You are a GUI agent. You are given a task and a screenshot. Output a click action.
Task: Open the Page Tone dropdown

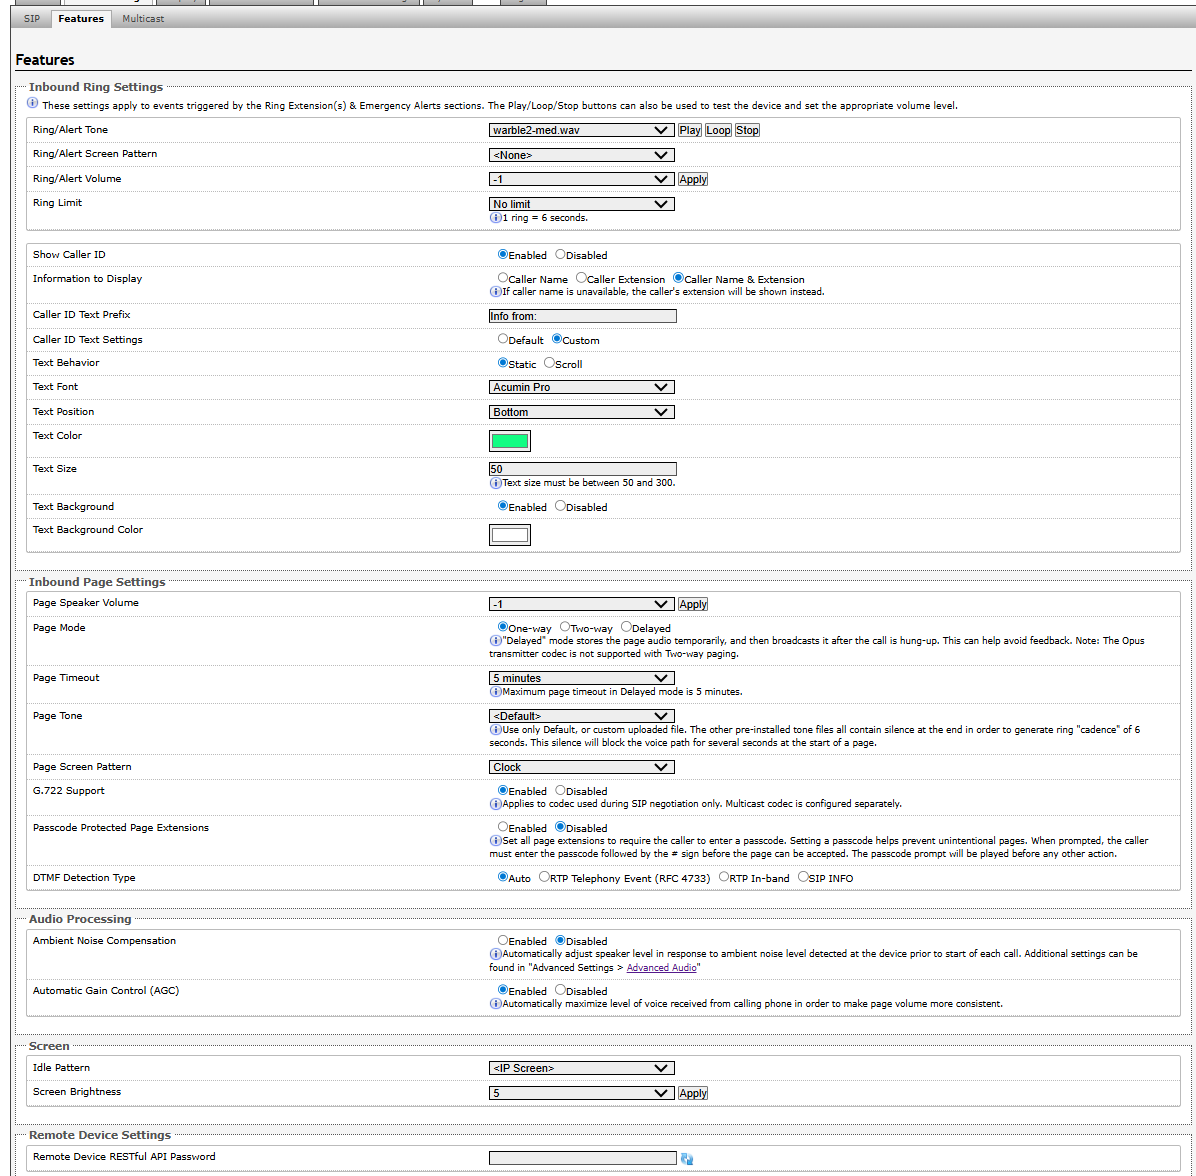tap(581, 716)
